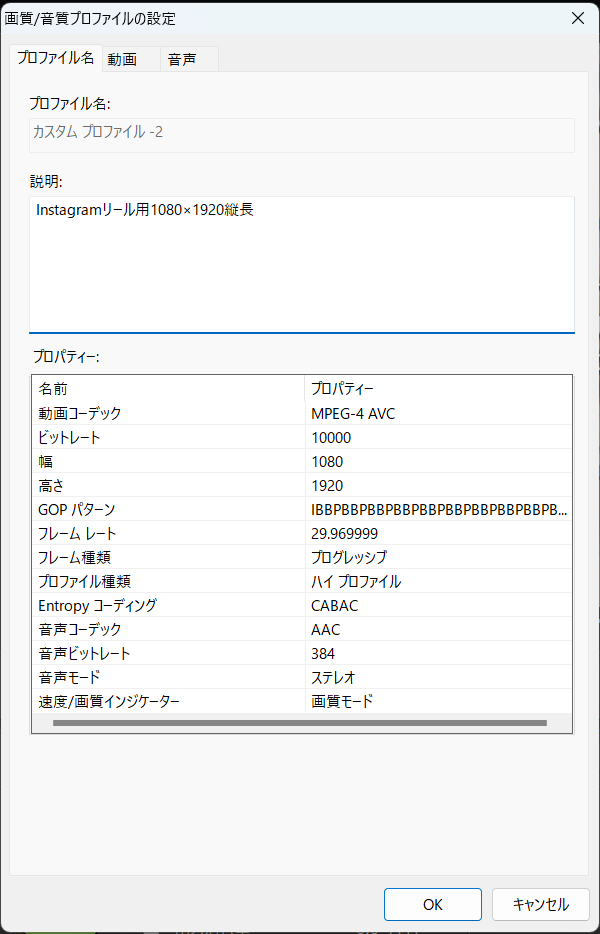Click the 画質モード value
This screenshot has width=600, height=934.
[341, 701]
